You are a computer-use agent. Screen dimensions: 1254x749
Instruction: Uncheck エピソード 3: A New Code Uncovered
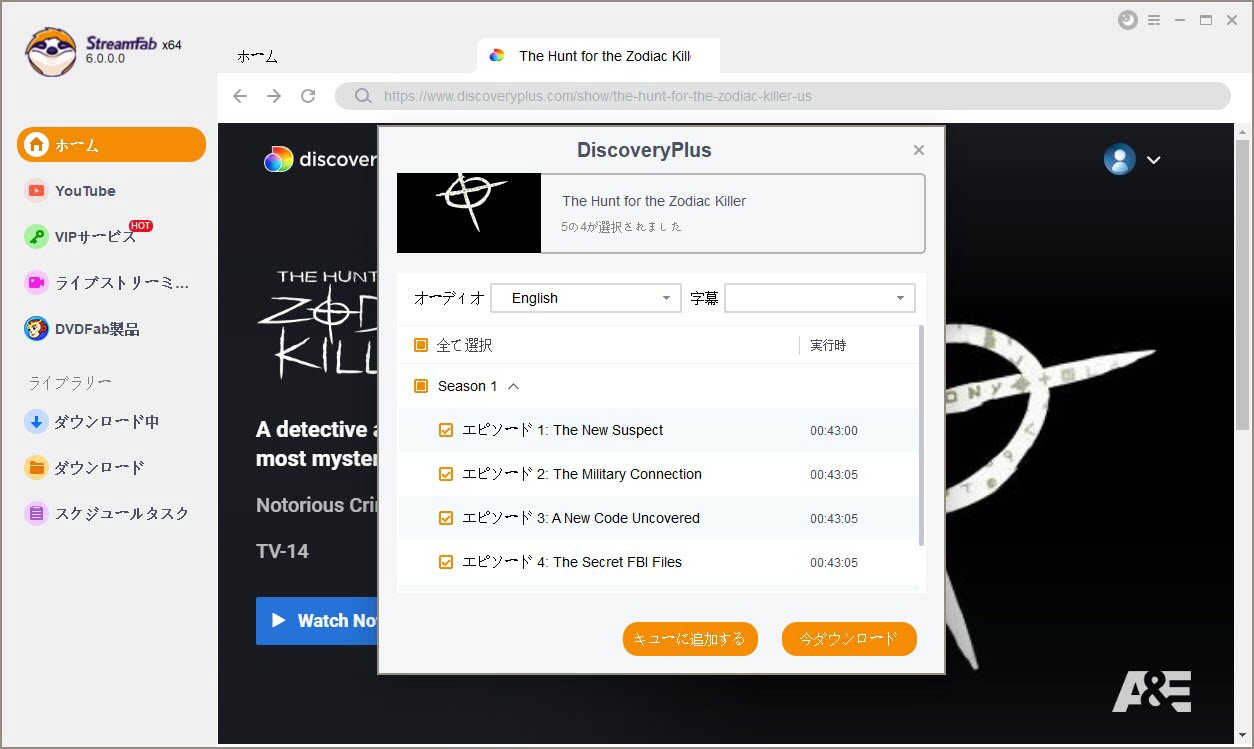point(446,518)
